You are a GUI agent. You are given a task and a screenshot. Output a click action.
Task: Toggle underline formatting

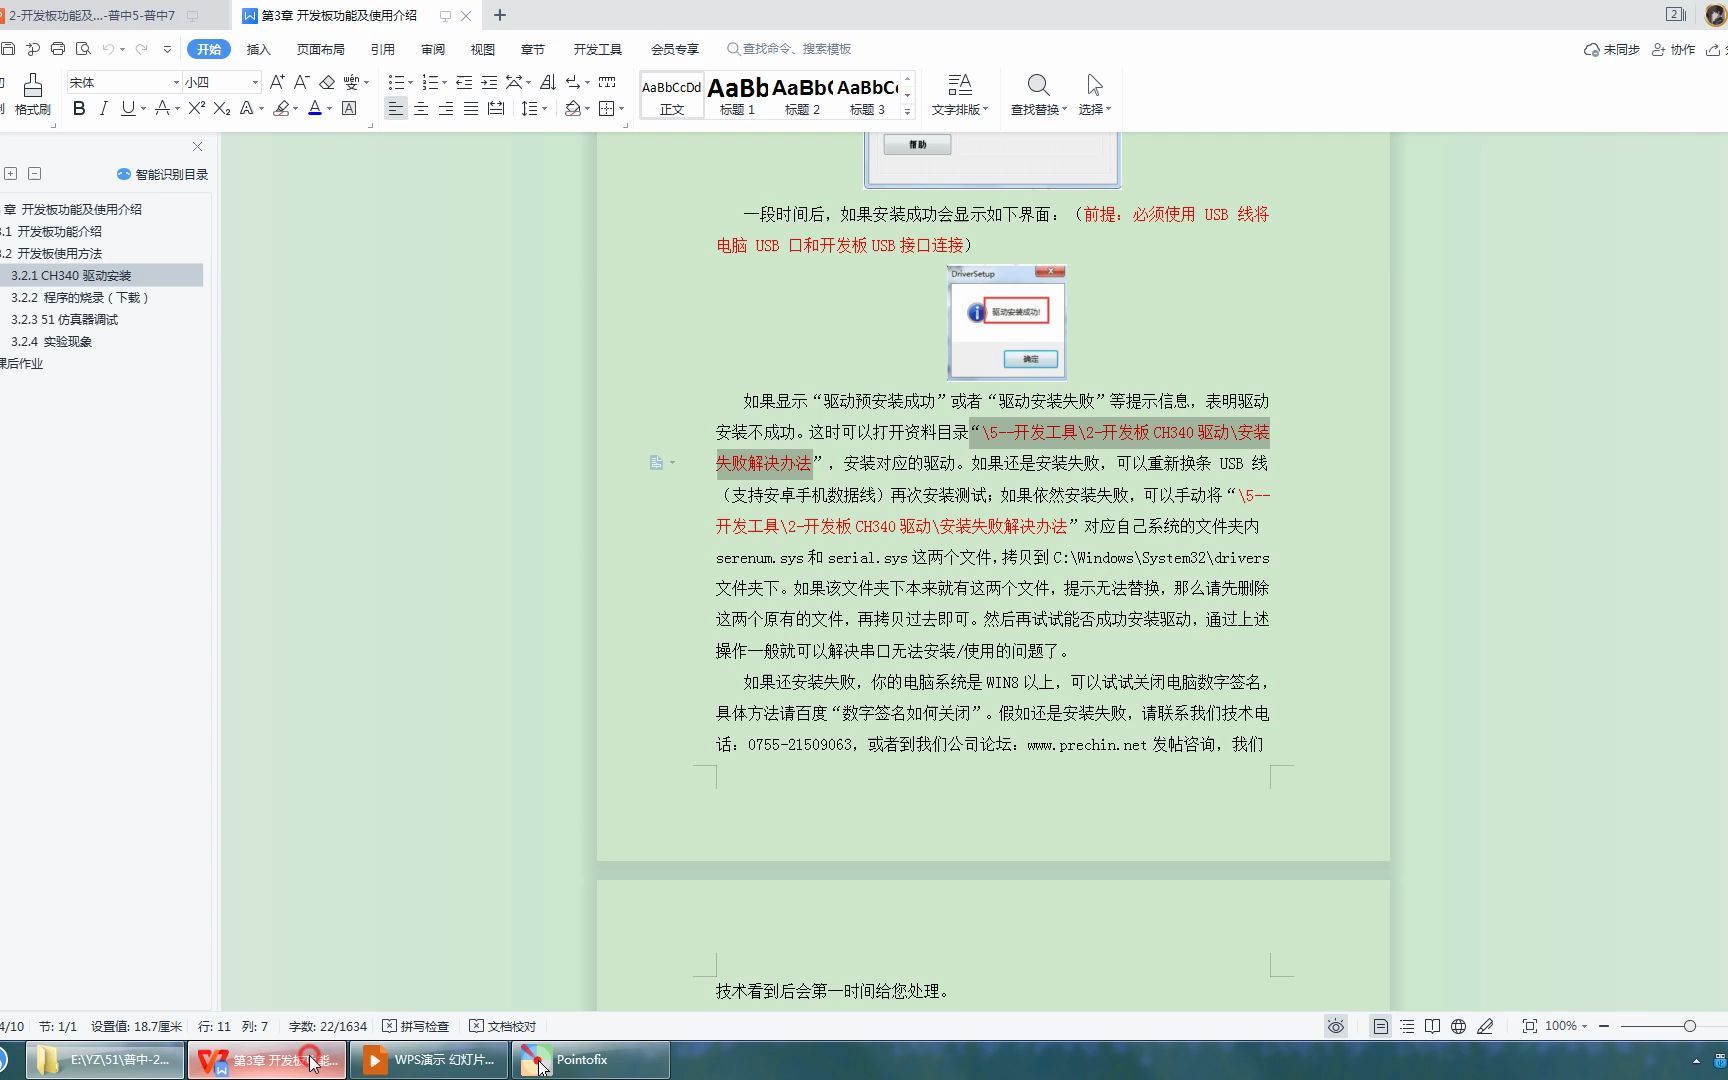click(x=125, y=108)
